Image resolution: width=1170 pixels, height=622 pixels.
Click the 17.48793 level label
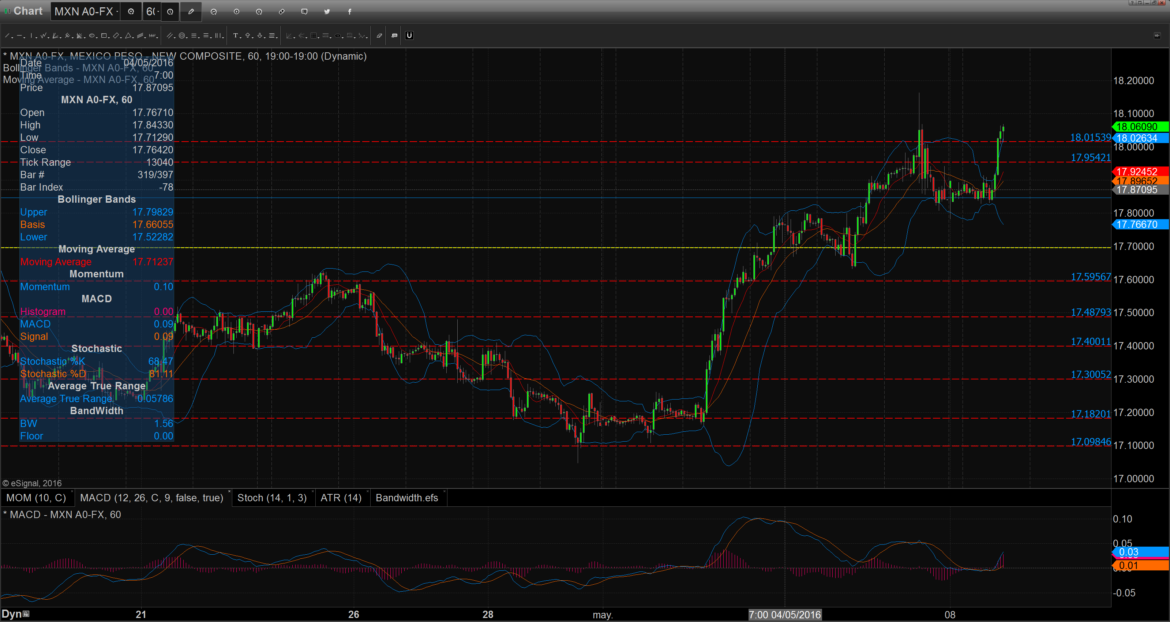click(1091, 312)
